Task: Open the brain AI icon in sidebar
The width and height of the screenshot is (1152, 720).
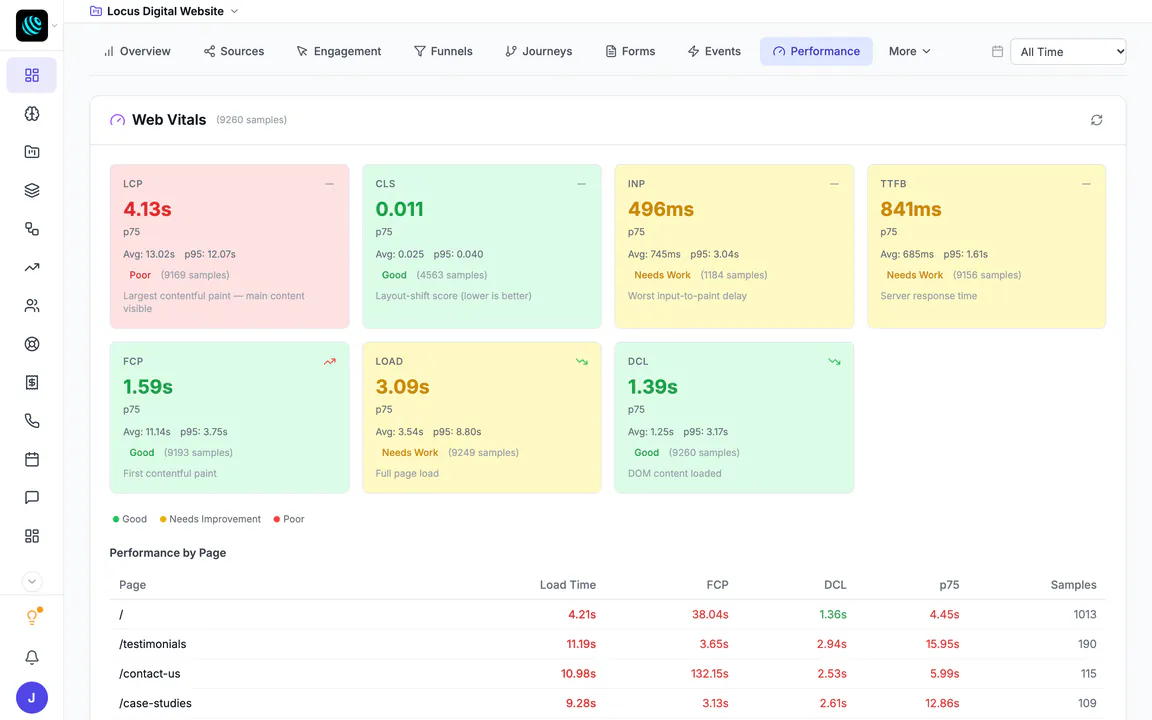Action: tap(32, 113)
